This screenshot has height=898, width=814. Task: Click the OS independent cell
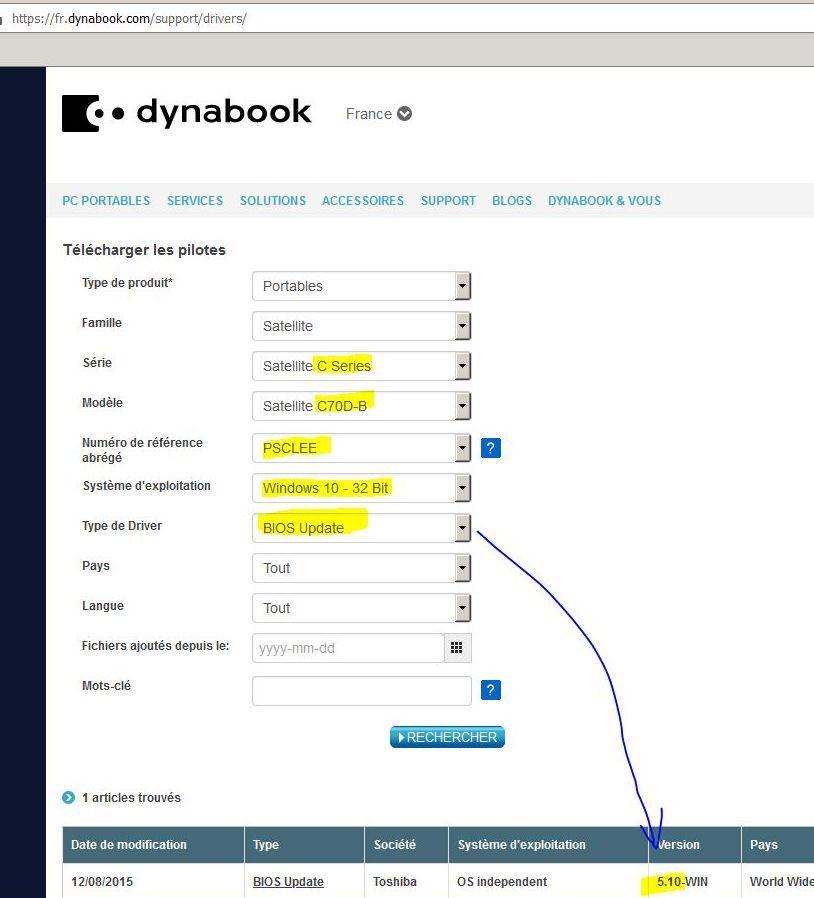point(502,881)
